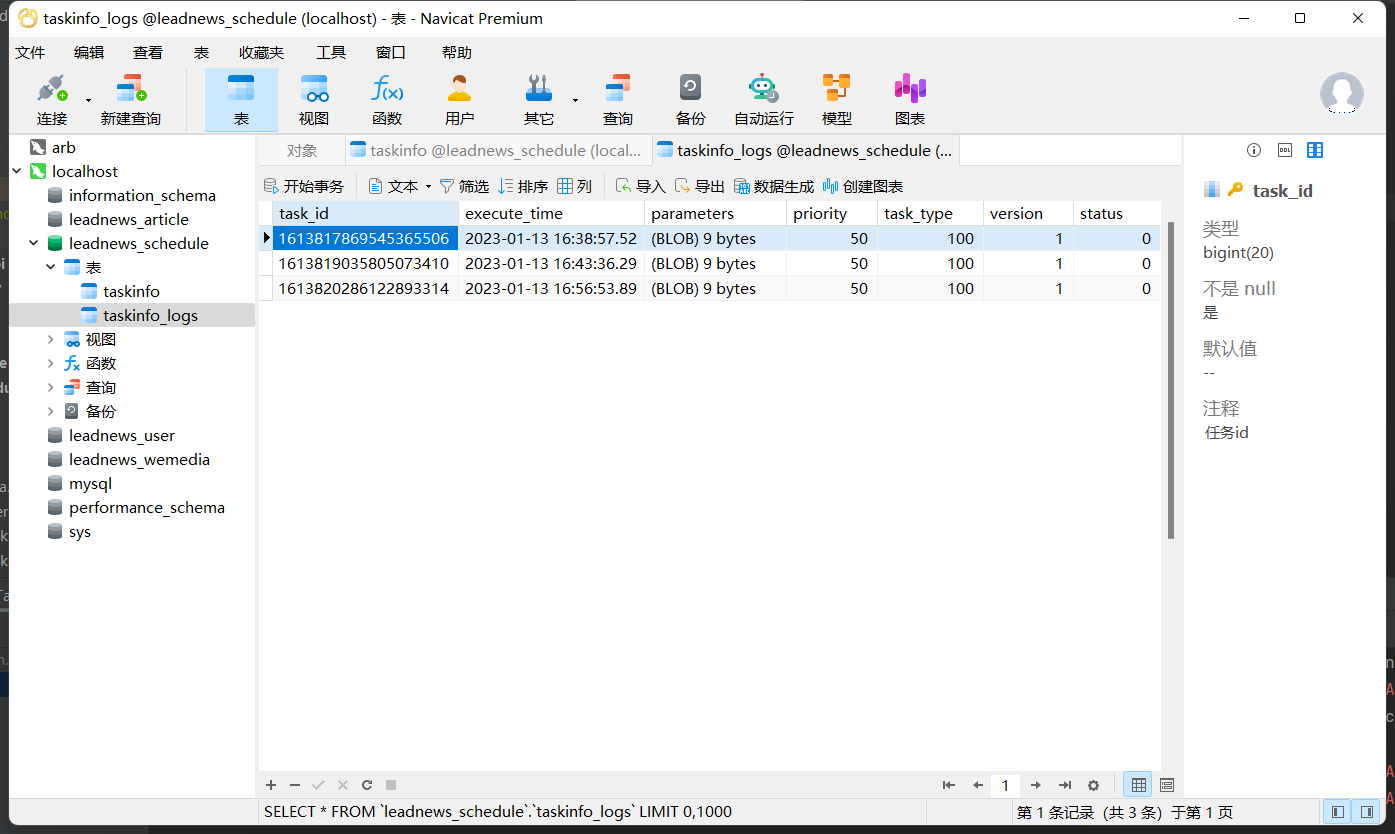
Task: Expand the 备份 tree node
Action: coord(51,411)
